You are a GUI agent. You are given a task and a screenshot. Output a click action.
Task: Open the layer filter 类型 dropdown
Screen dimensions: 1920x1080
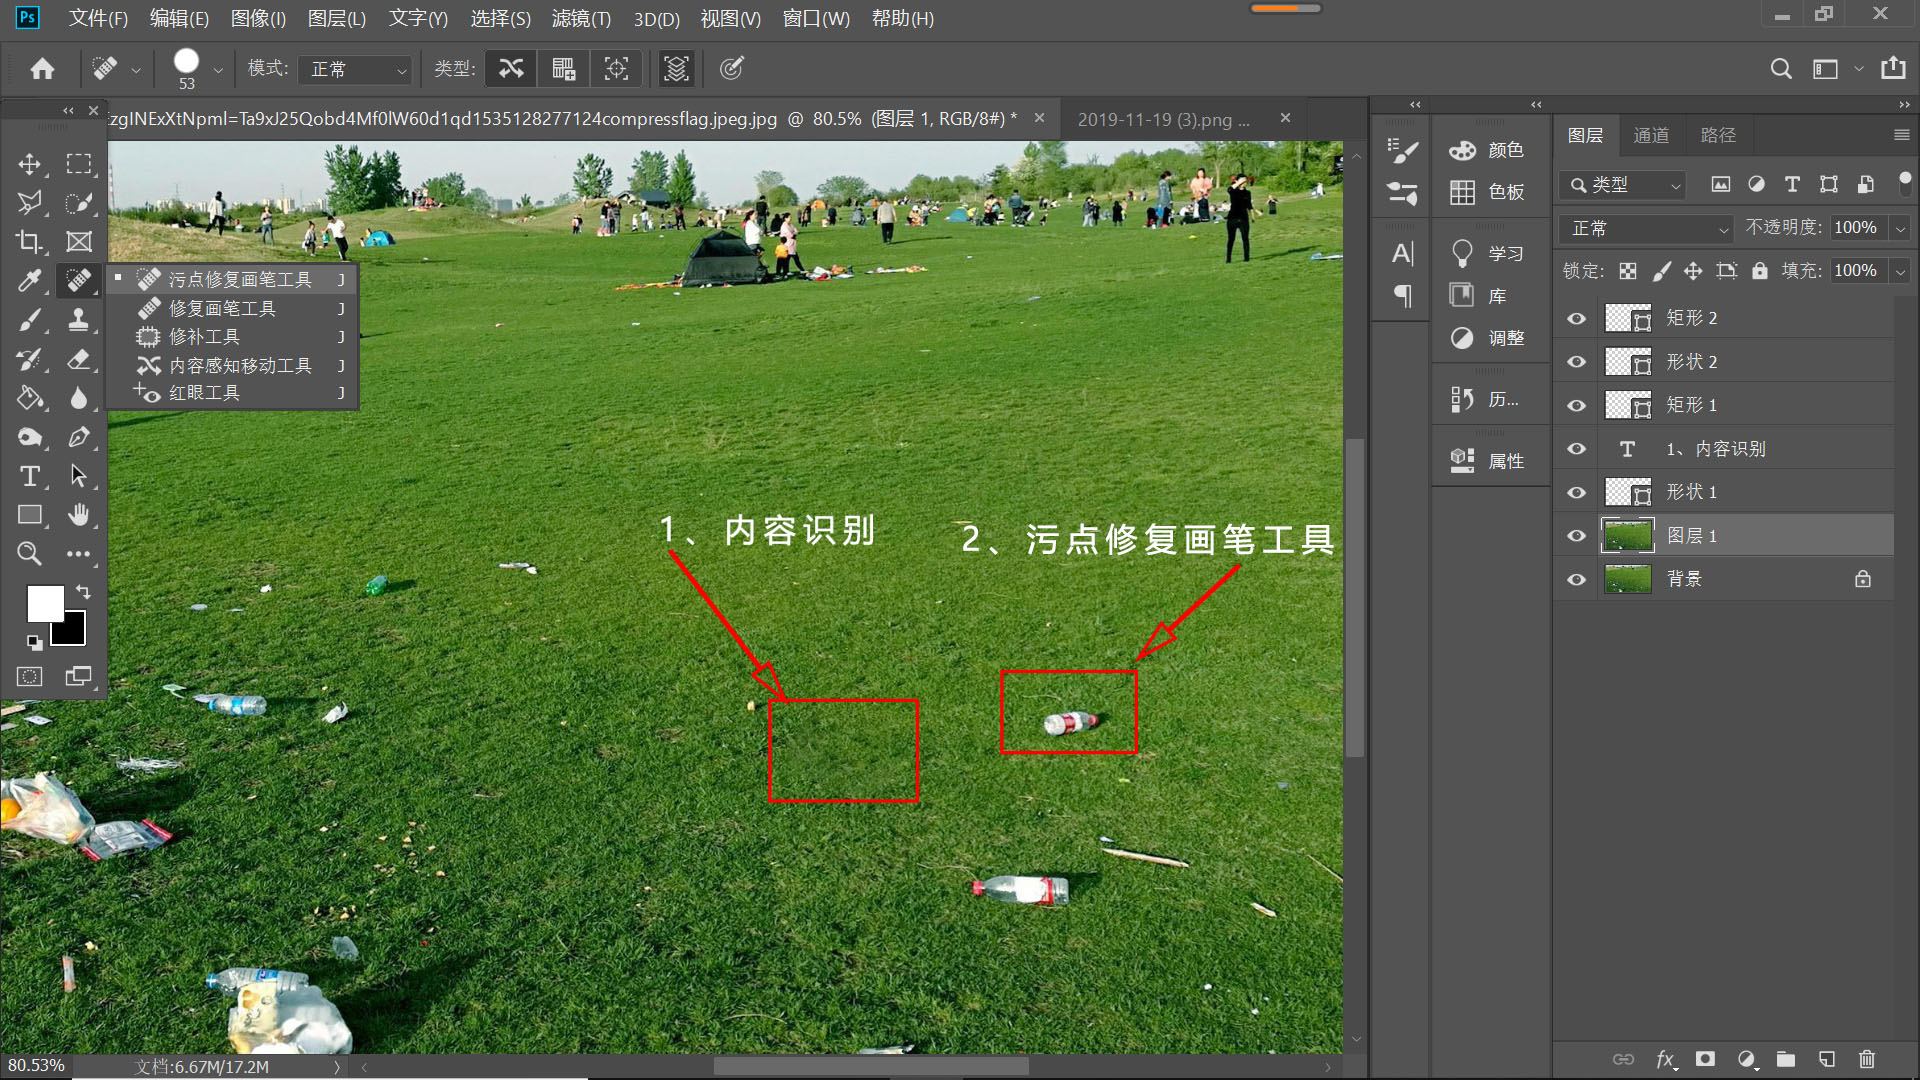[x=1622, y=185]
